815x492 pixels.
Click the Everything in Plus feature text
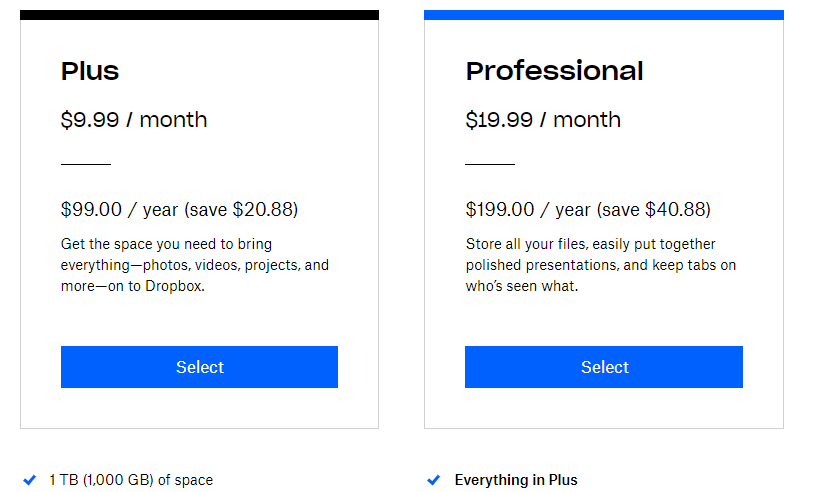coord(516,480)
